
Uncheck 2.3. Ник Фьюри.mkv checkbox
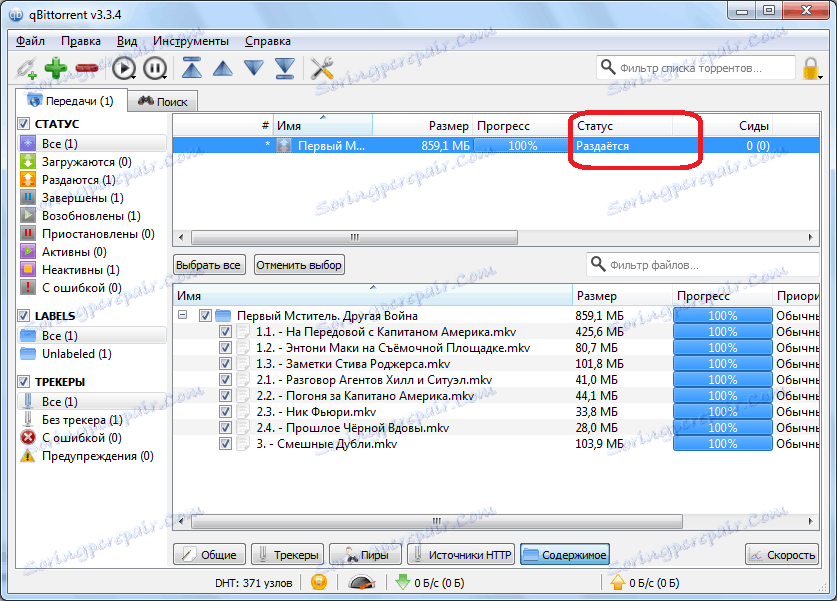(225, 412)
